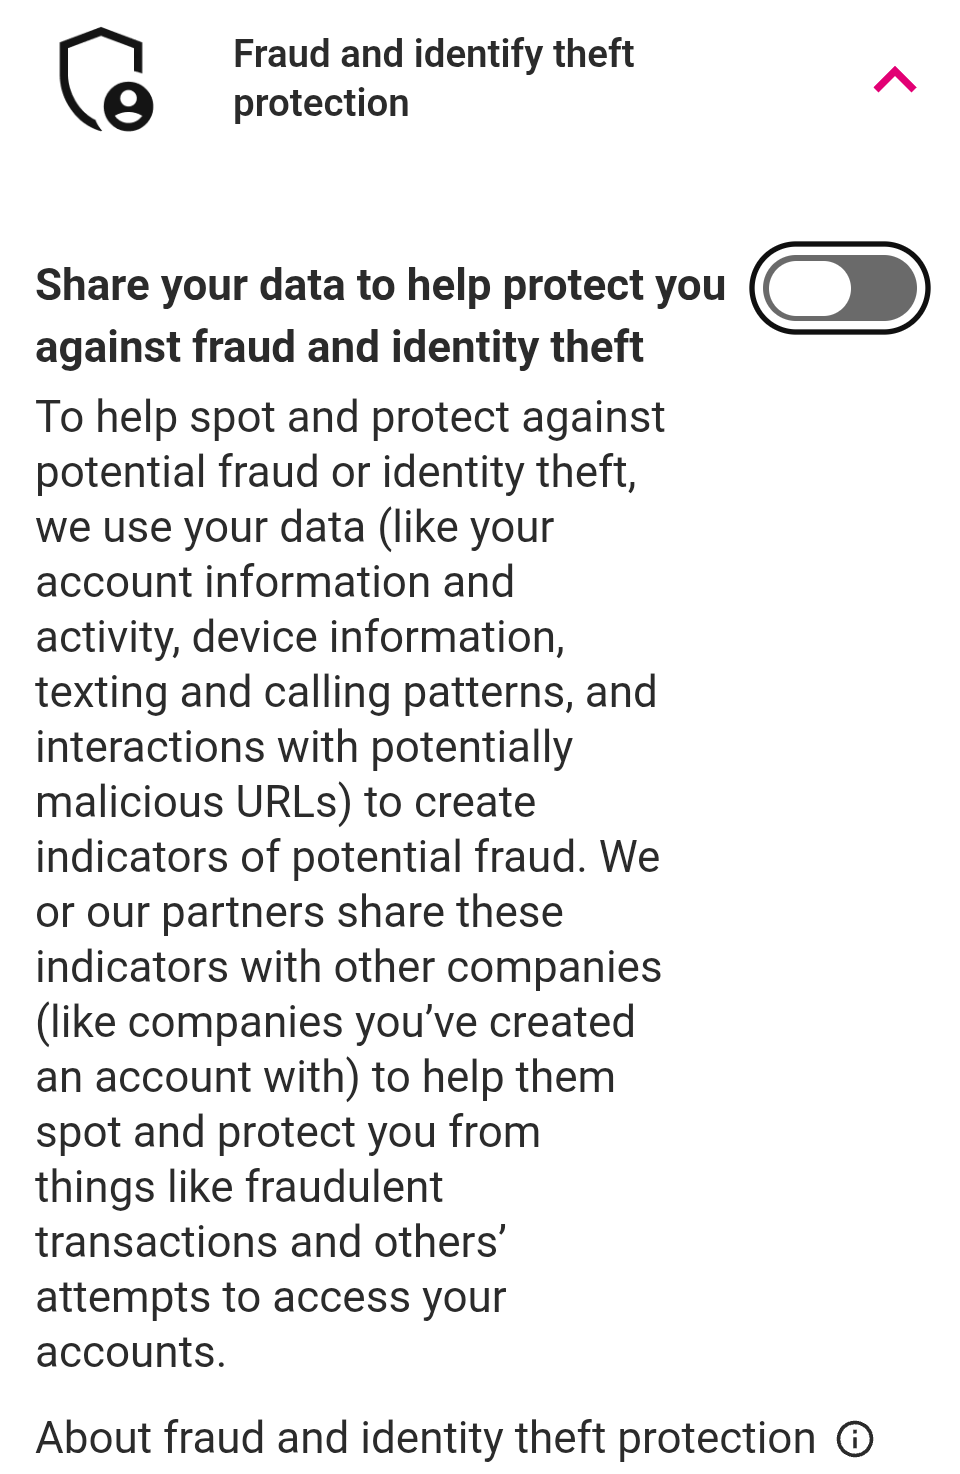Tap the info icon beside About link
This screenshot has height=1474, width=960.
855,1439
